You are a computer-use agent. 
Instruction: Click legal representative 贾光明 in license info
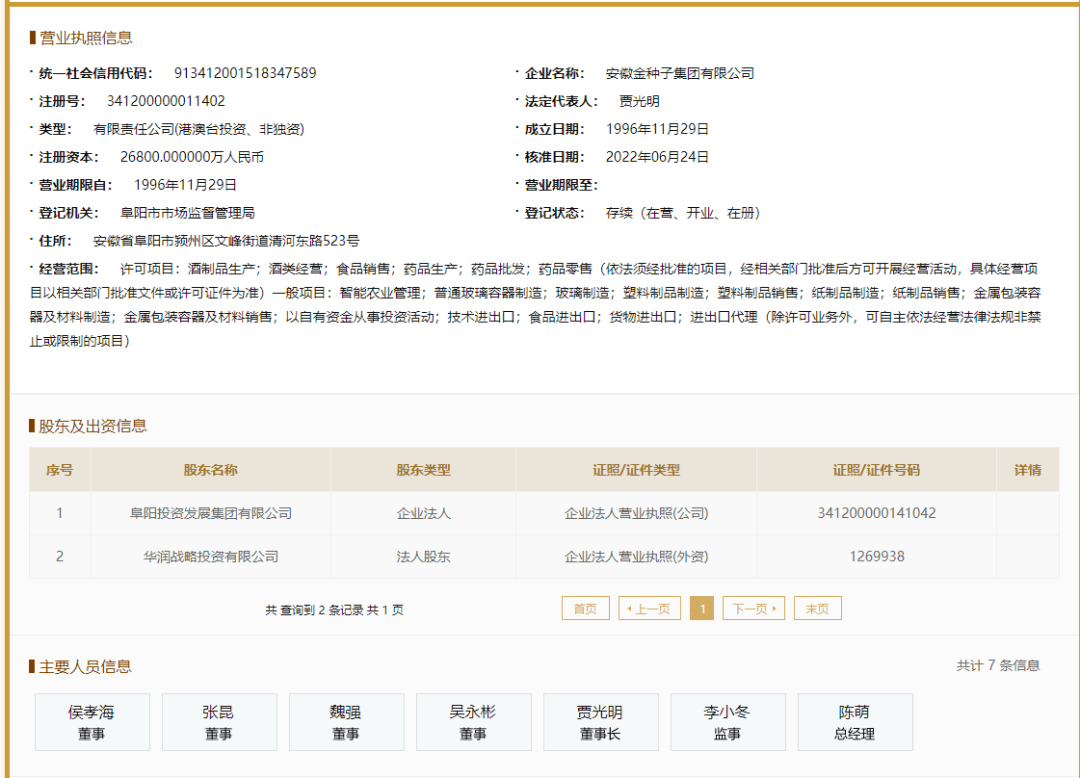click(x=639, y=101)
